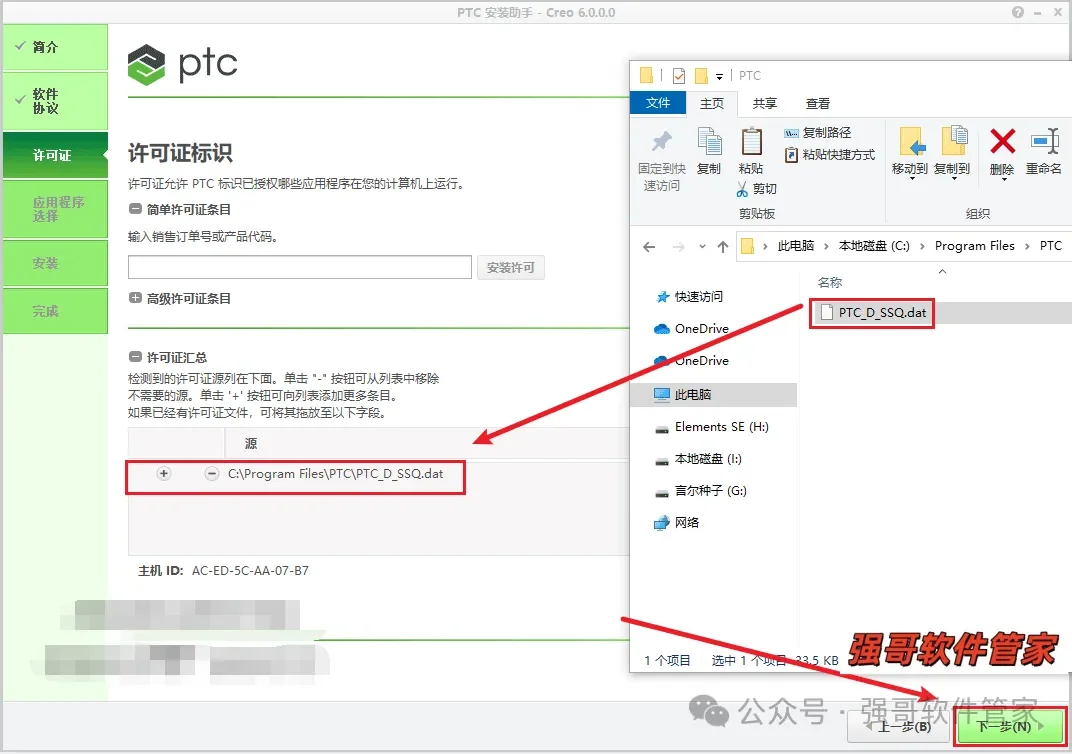Open the second OneDrive entry
1072x754 pixels.
coord(691,361)
